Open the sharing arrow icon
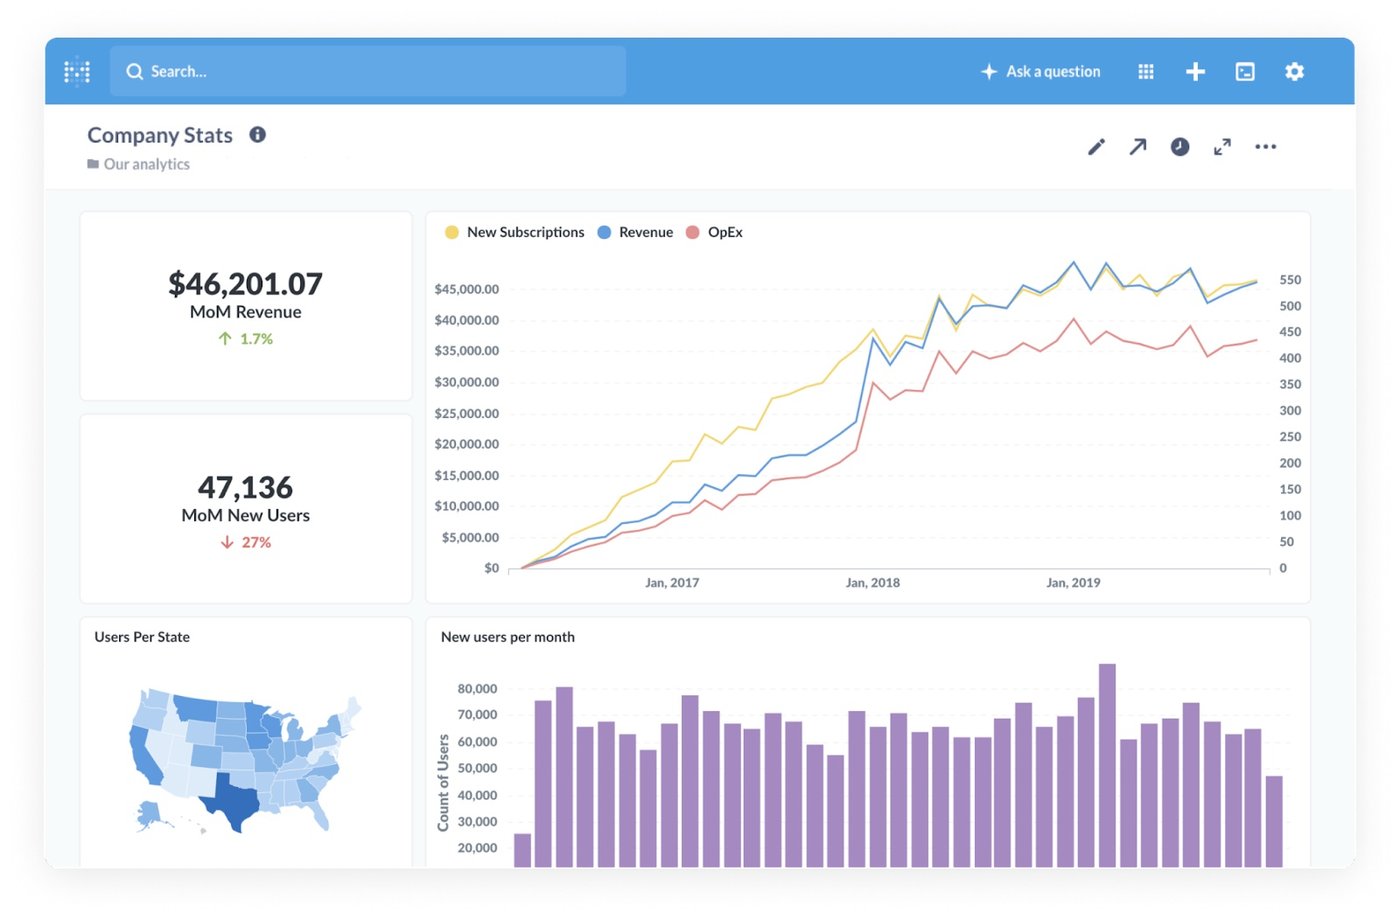 click(1138, 146)
